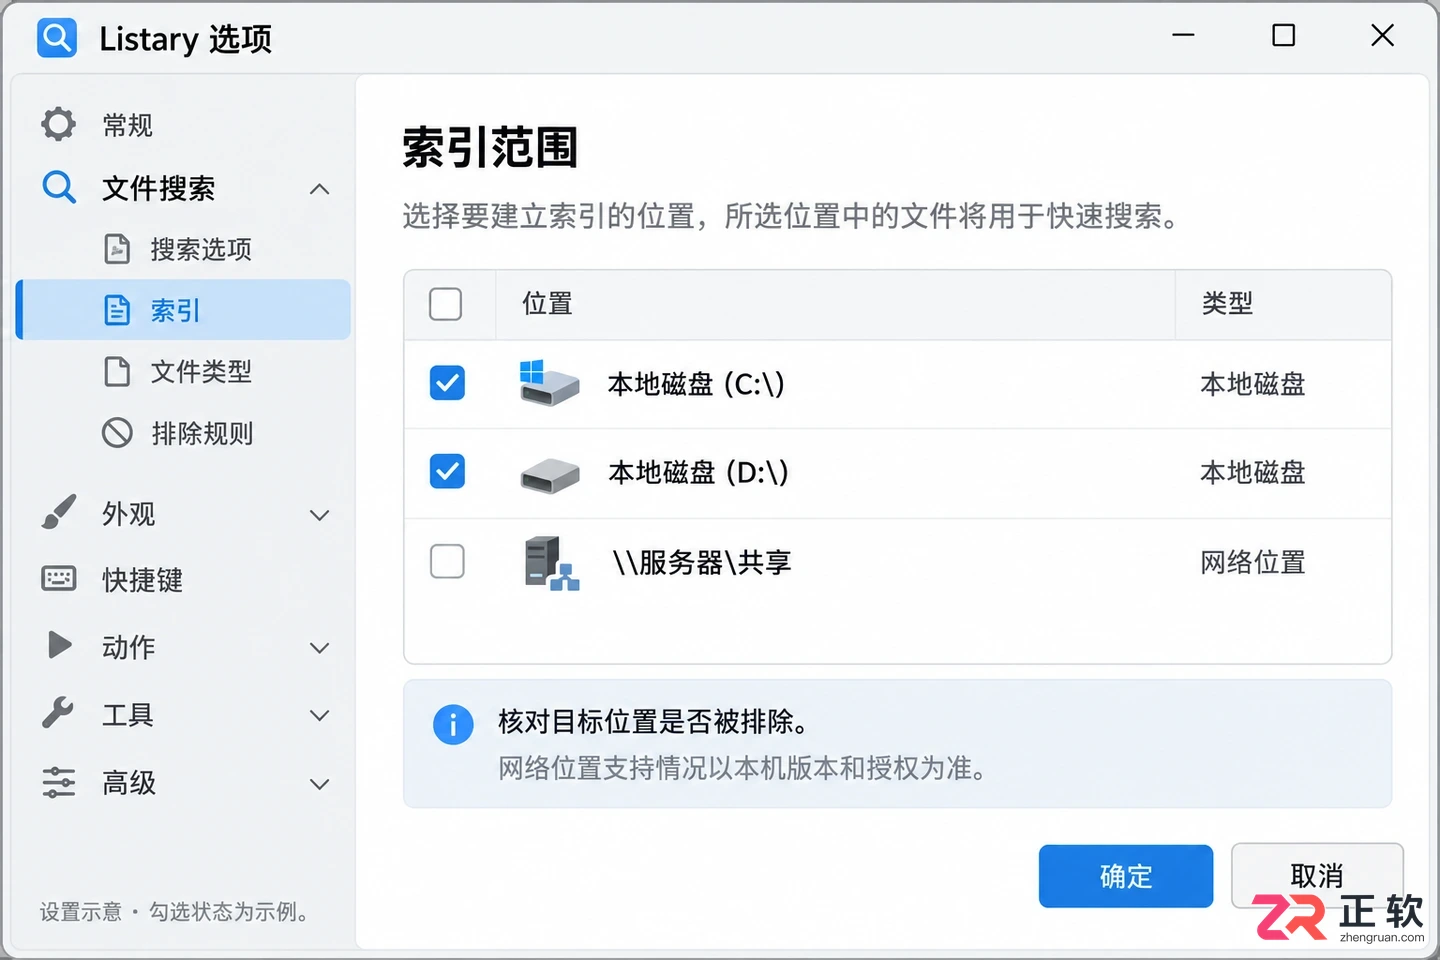Toggle the select-all checkbox in the header

[445, 304]
